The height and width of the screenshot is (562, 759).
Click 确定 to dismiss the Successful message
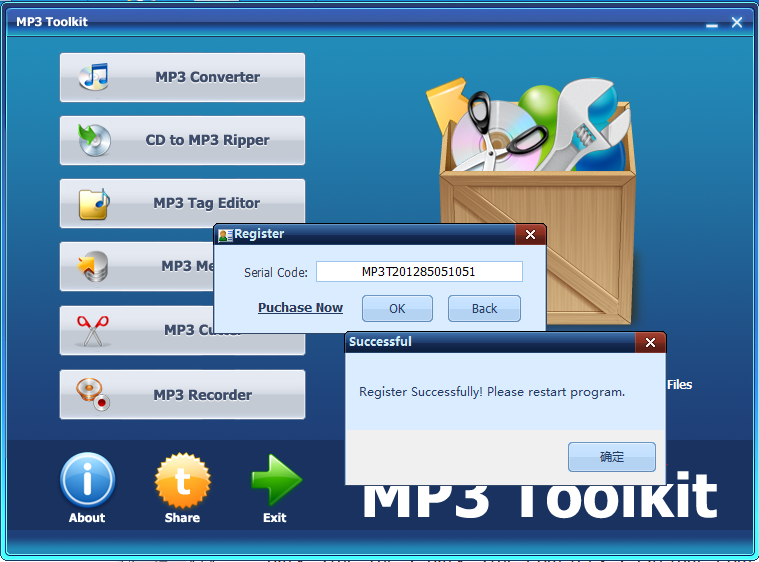[612, 456]
